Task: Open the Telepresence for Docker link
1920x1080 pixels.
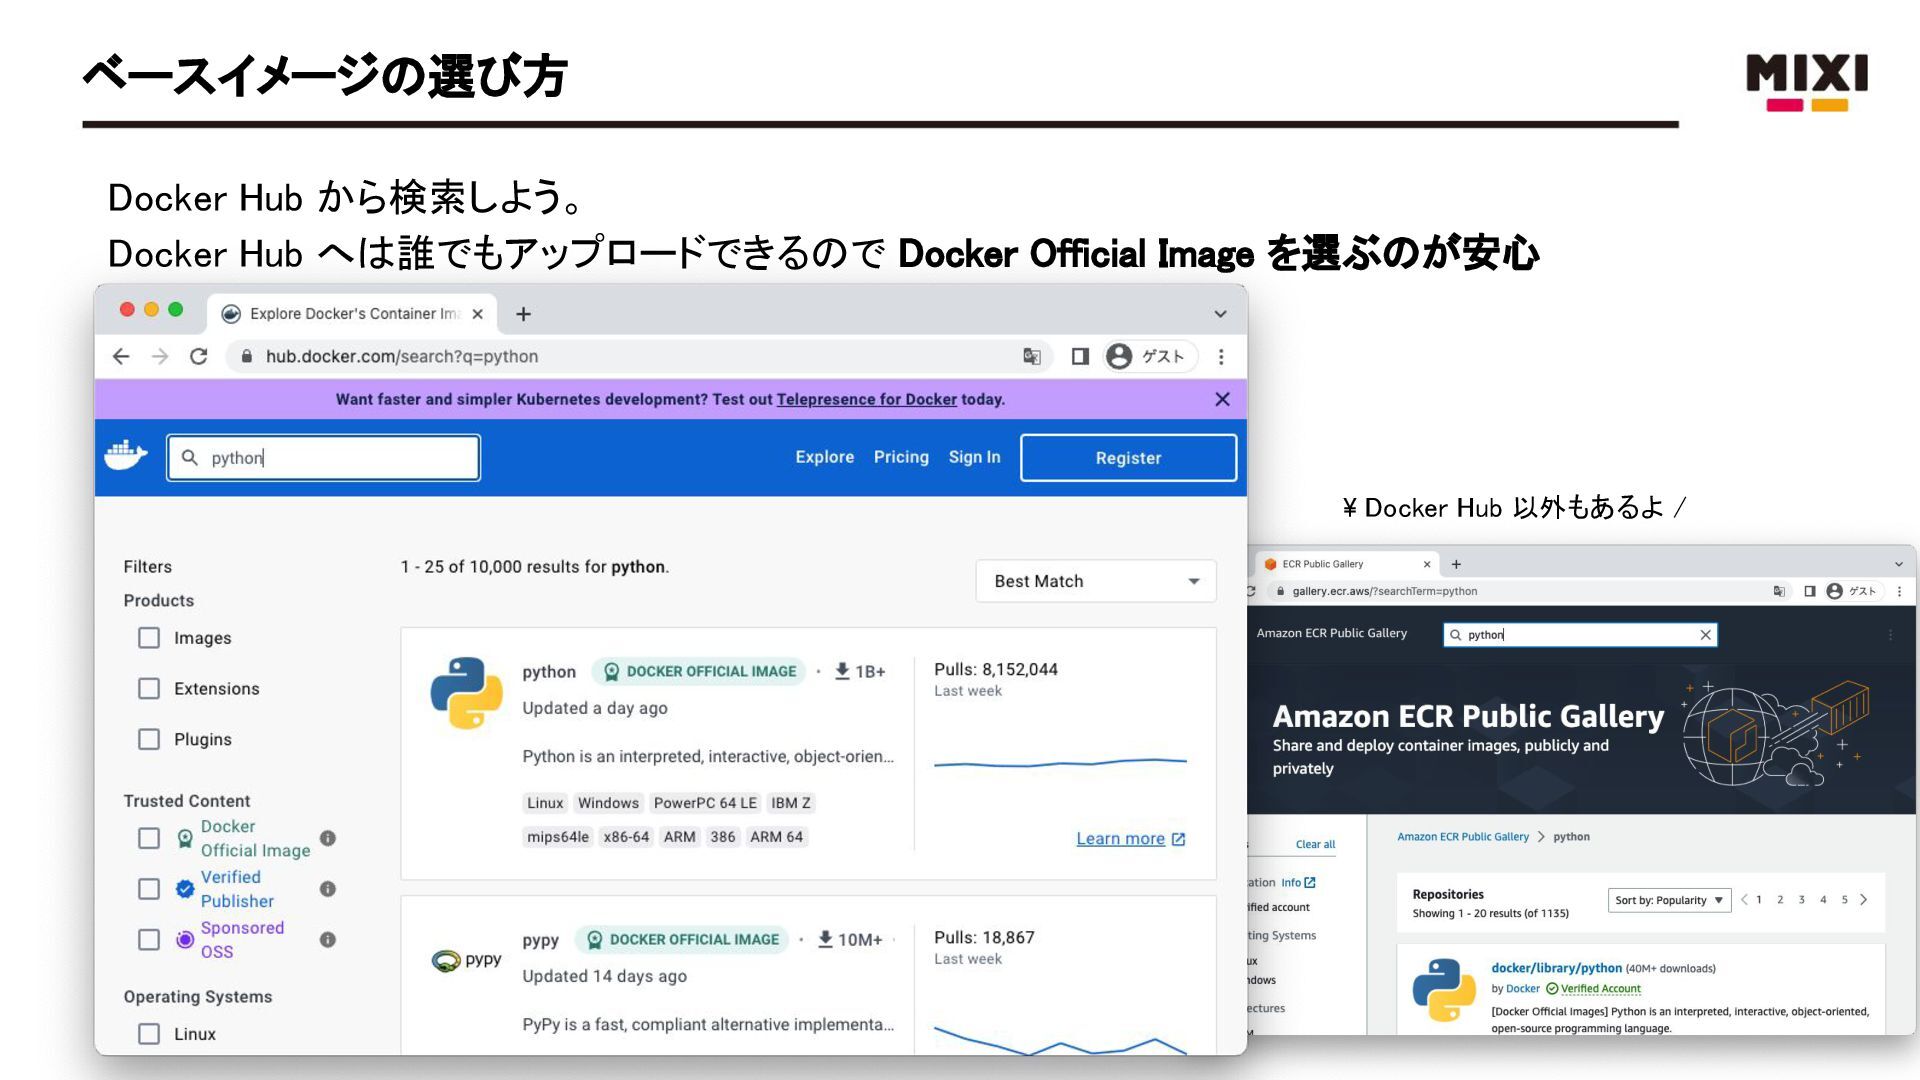Action: [x=866, y=399]
